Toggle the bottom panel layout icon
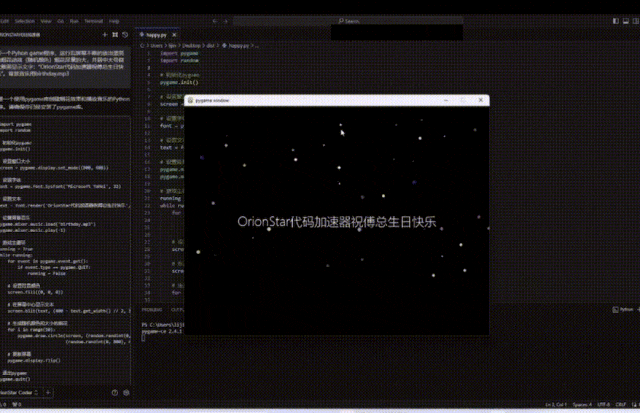The image size is (640, 413). tap(626, 21)
